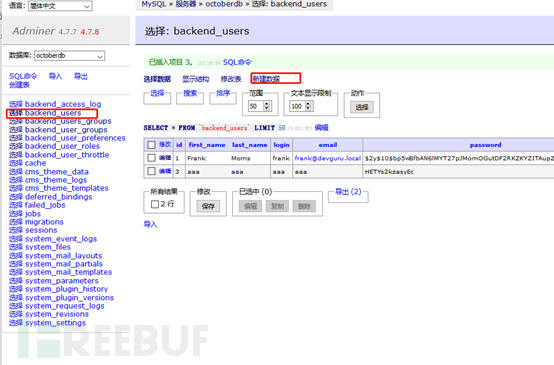Image resolution: width=554 pixels, height=365 pixels.
Task: Sort by the id column header
Action: coord(179,145)
